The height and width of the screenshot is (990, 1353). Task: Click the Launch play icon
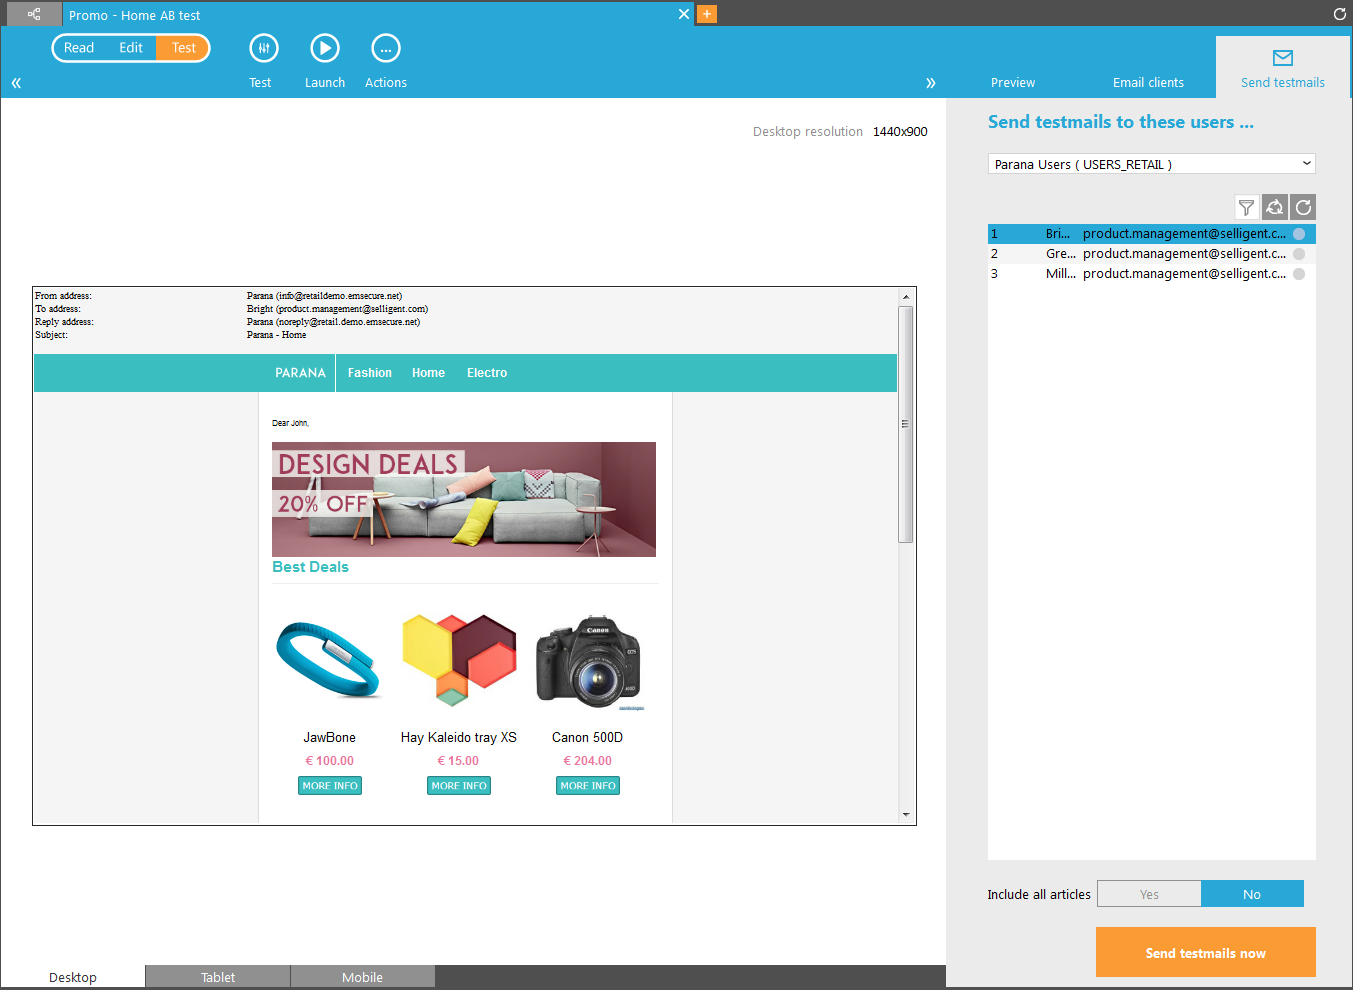[x=324, y=48]
